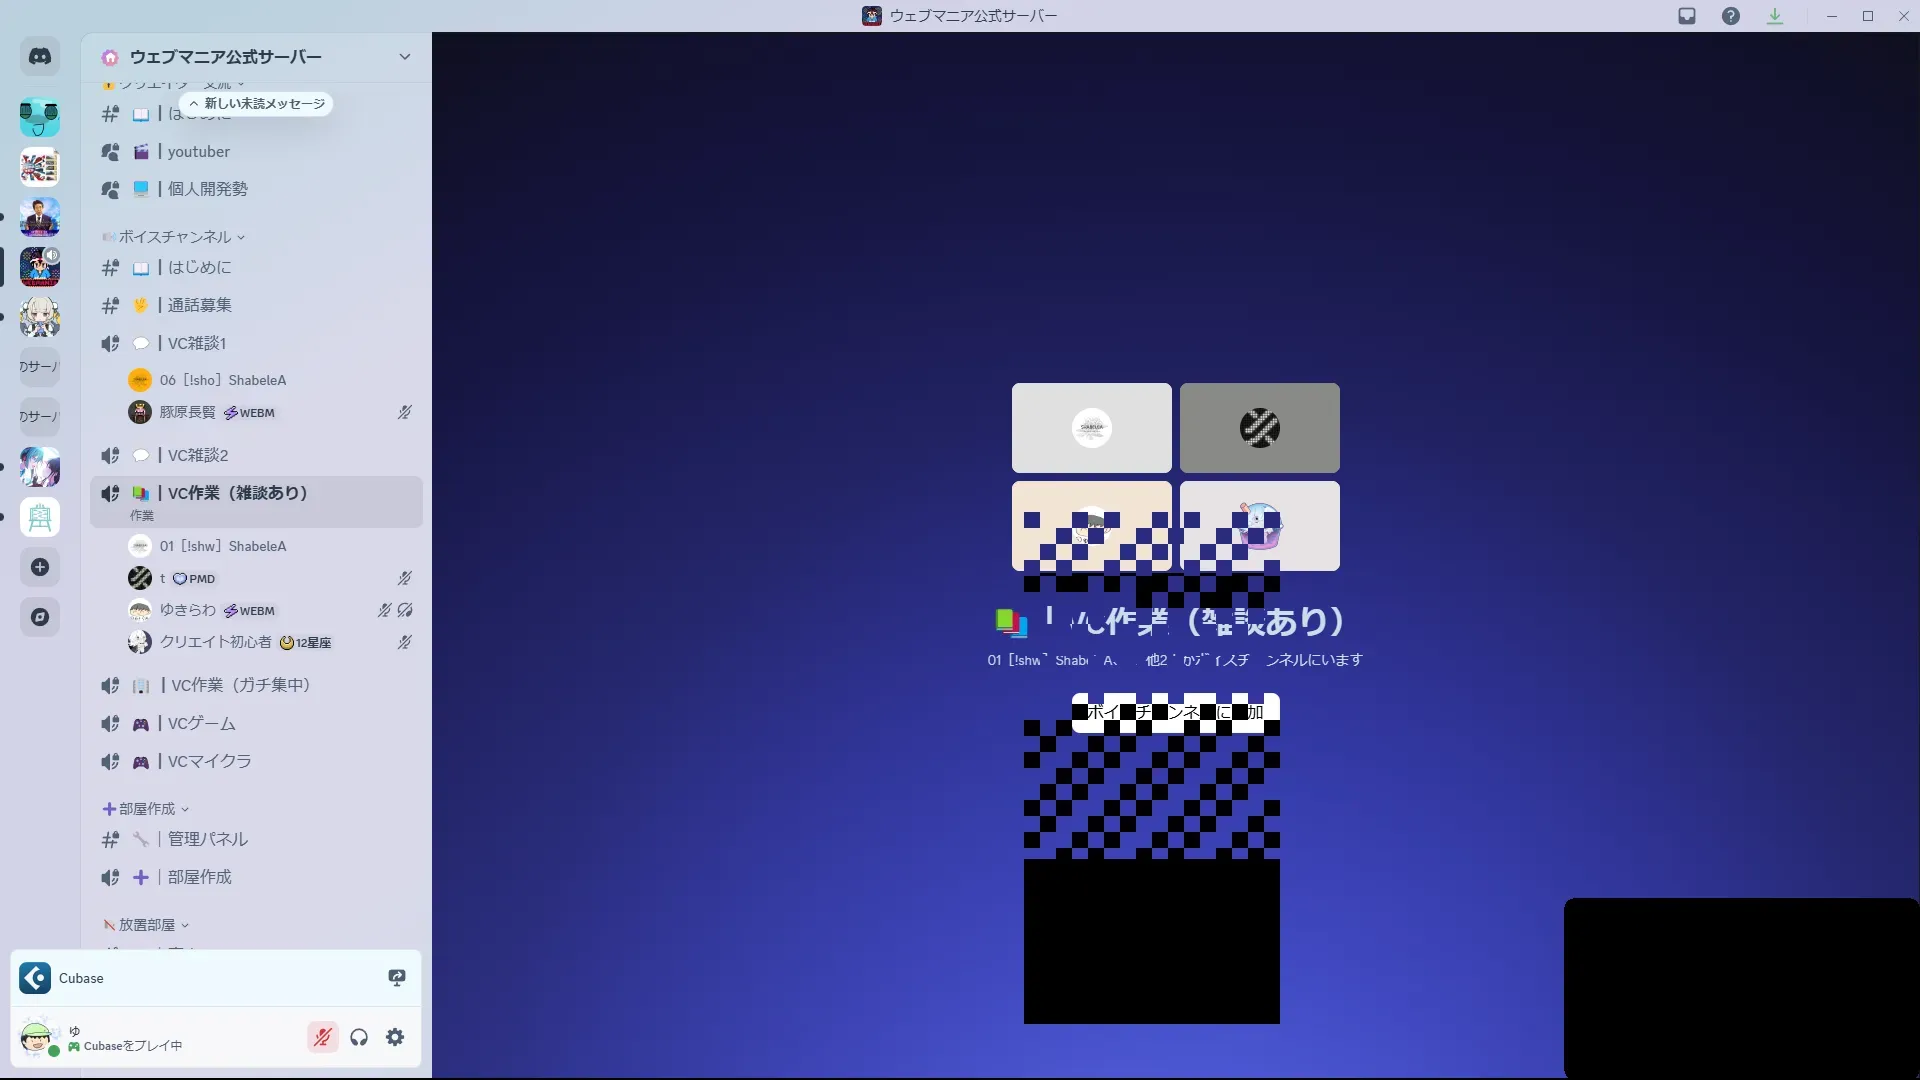This screenshot has width=1920, height=1080.
Task: Toggle headphones deafen button
Action: [x=359, y=1037]
